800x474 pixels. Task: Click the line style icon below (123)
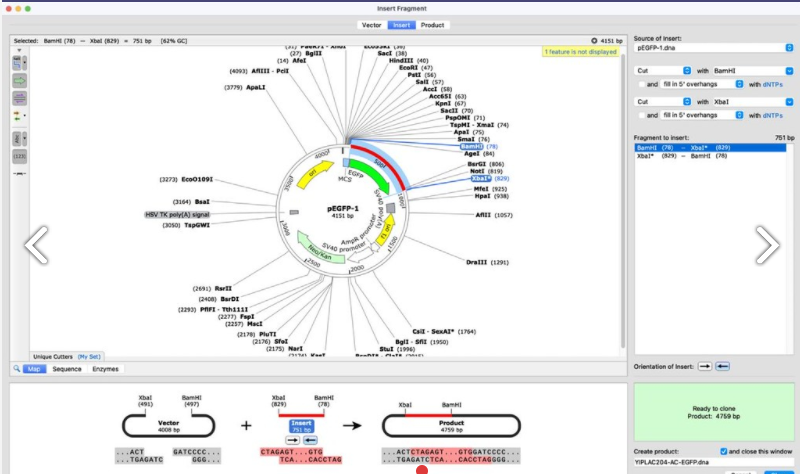(19, 174)
